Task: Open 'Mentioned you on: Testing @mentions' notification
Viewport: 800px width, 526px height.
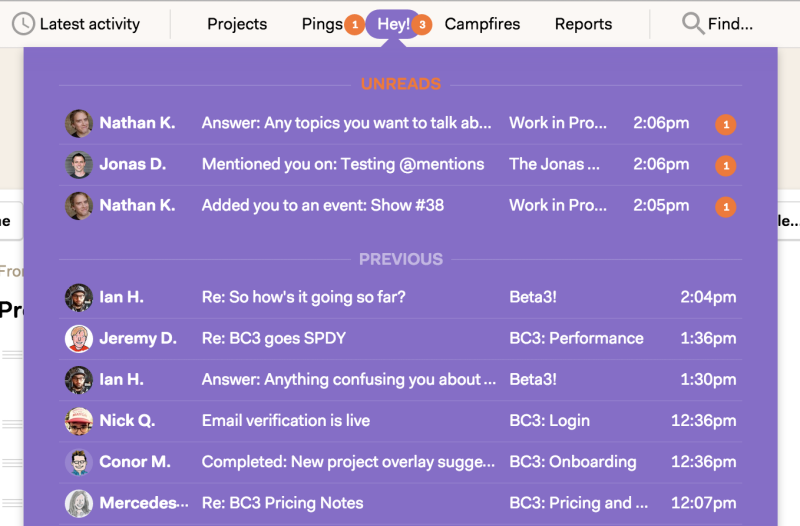Action: coord(342,165)
